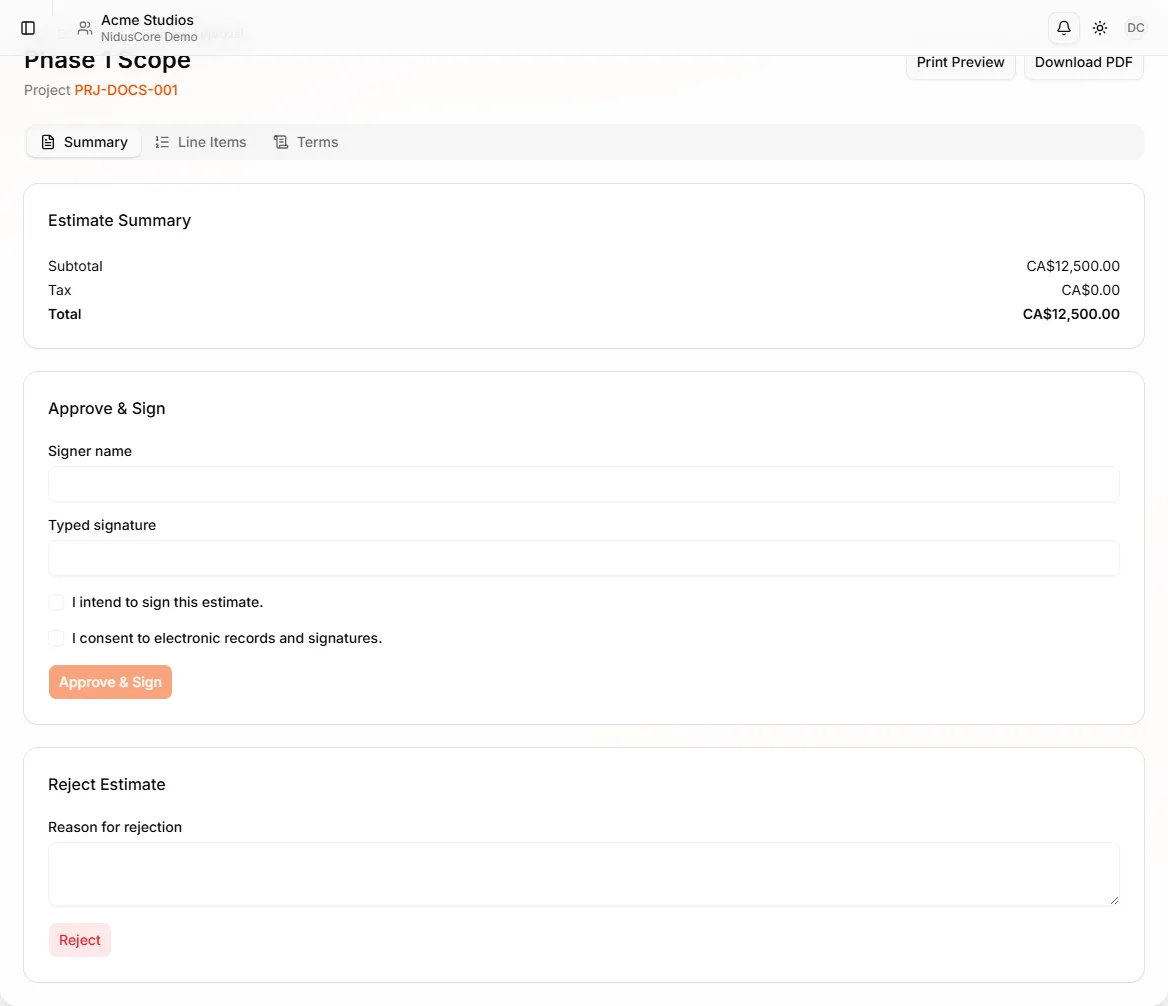Viewport: 1168px width, 1006px height.
Task: Grab the rejection textarea resize handle
Action: [x=1114, y=900]
